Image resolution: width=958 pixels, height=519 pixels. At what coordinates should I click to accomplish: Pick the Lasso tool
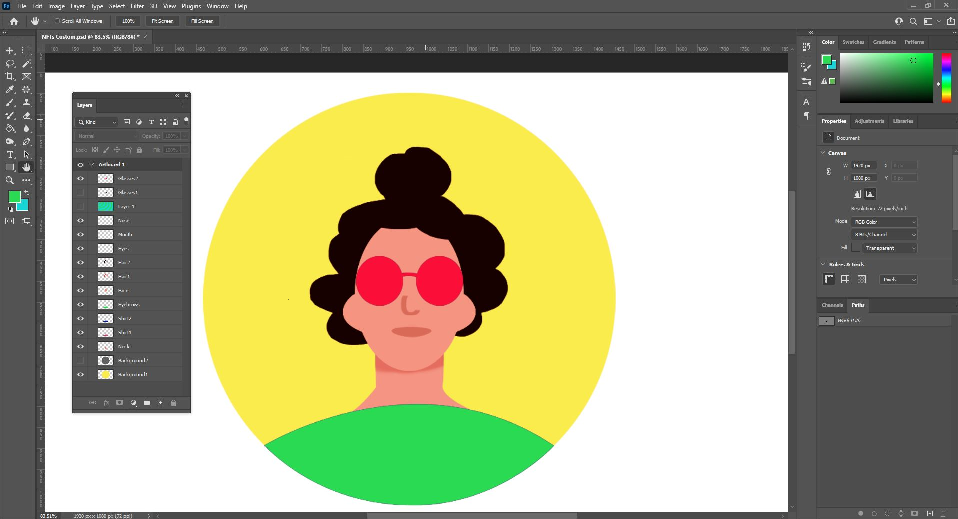tap(10, 64)
